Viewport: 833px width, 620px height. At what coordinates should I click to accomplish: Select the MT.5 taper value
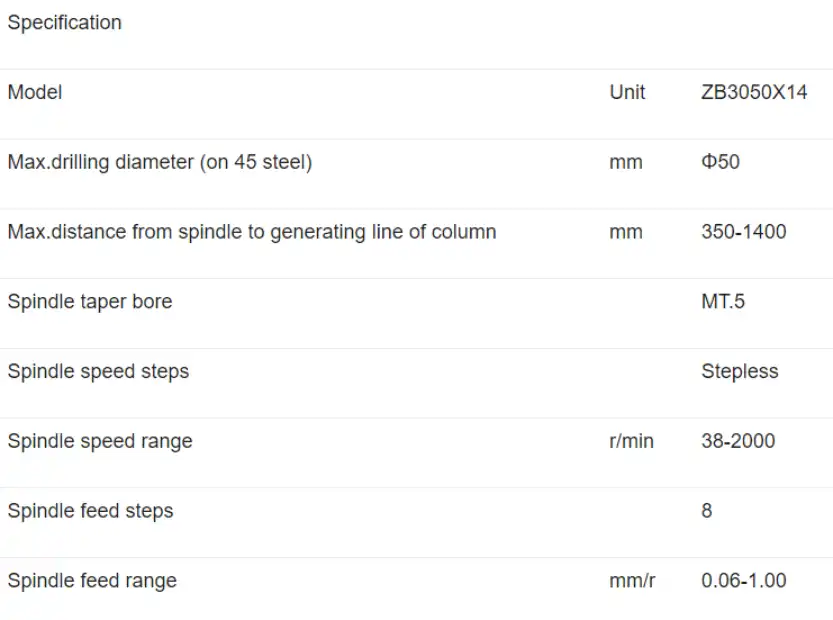click(x=723, y=302)
